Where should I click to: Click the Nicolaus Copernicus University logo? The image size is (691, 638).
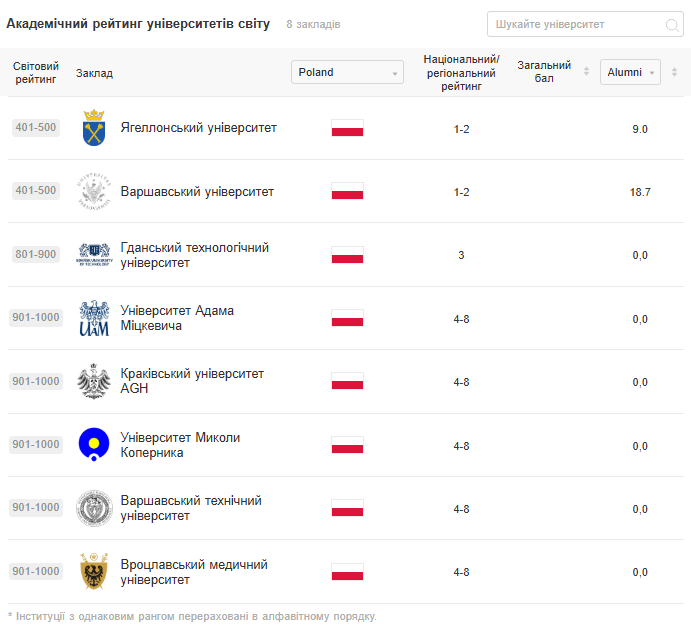pyautogui.click(x=94, y=445)
